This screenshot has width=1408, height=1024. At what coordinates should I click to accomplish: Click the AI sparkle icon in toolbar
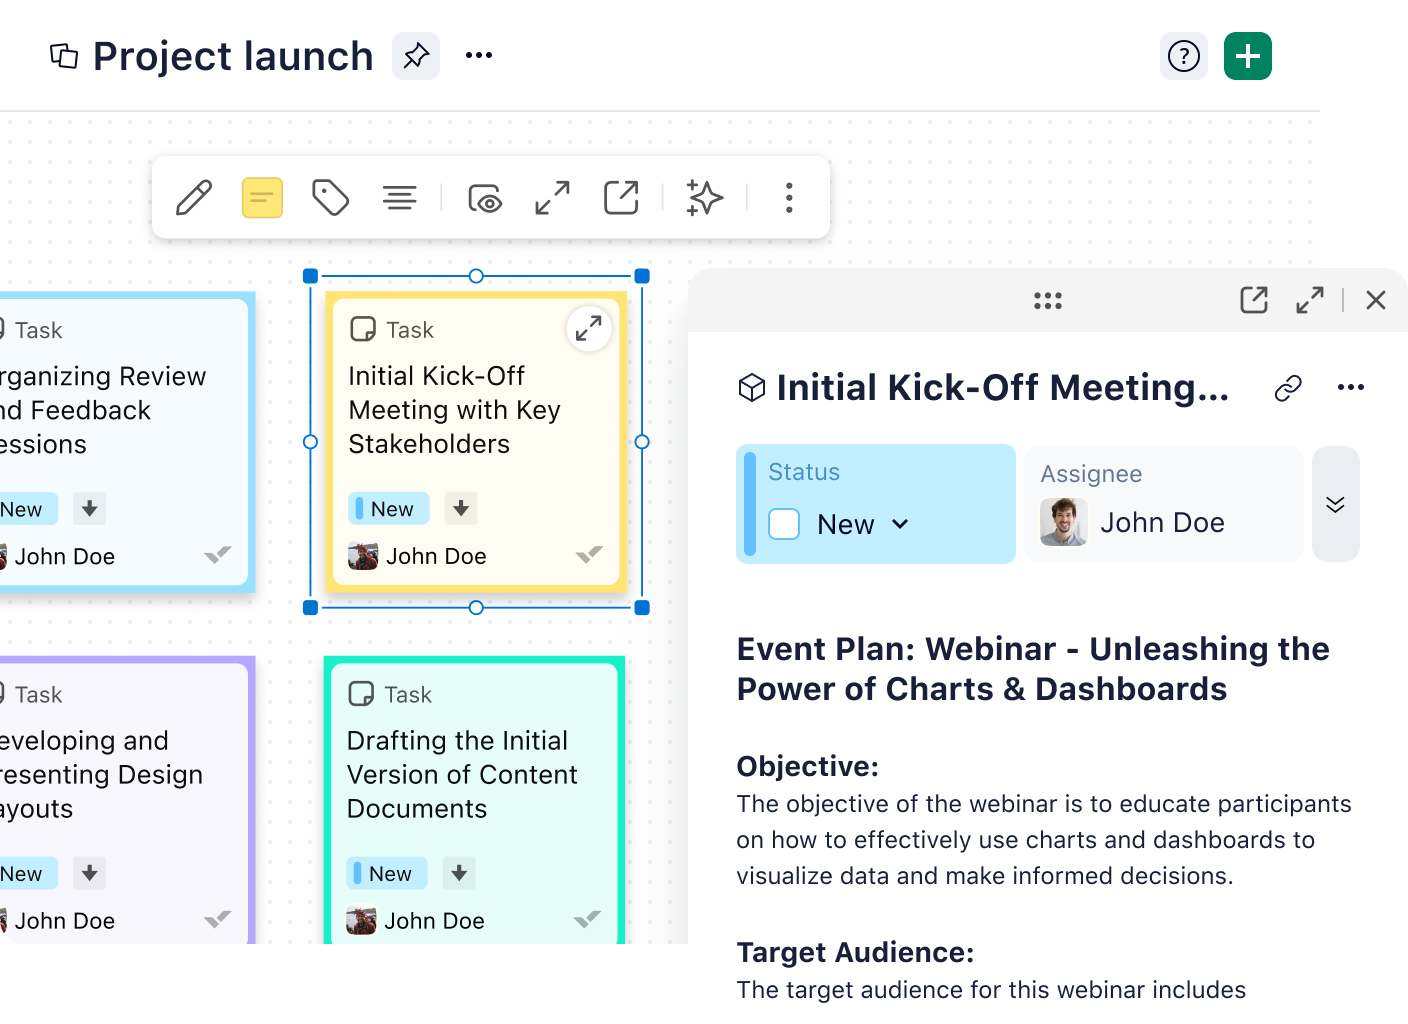pos(705,198)
